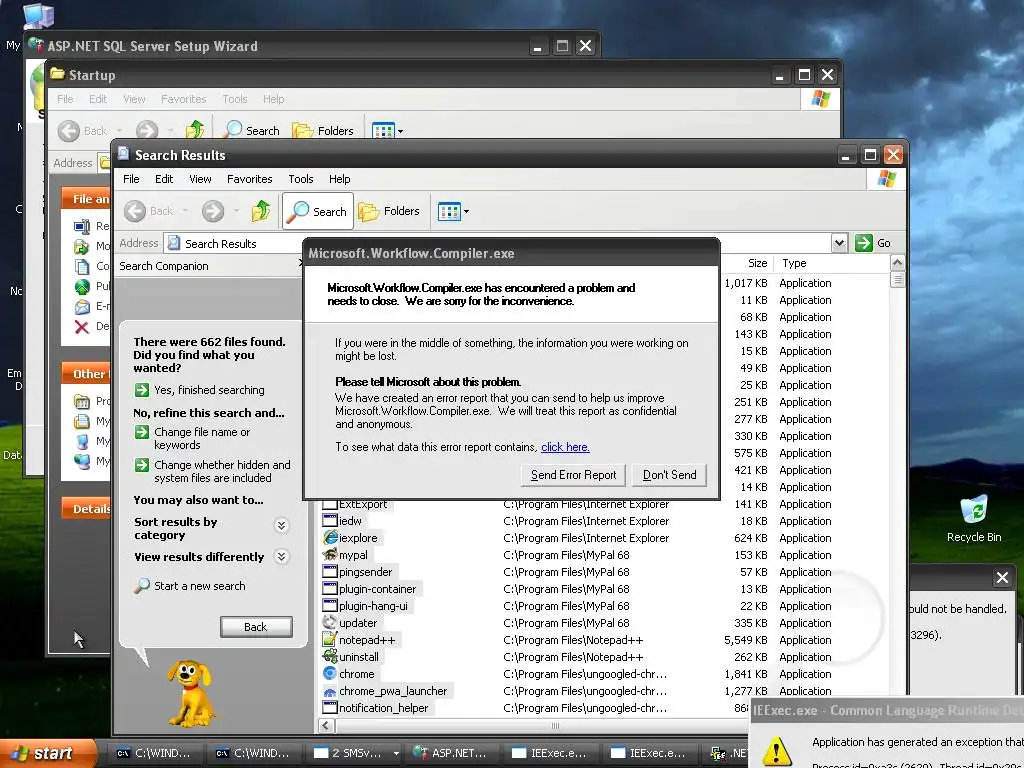Image resolution: width=1024 pixels, height=768 pixels.
Task: Click Folders toolbar button in Search Results
Action: 389,211
